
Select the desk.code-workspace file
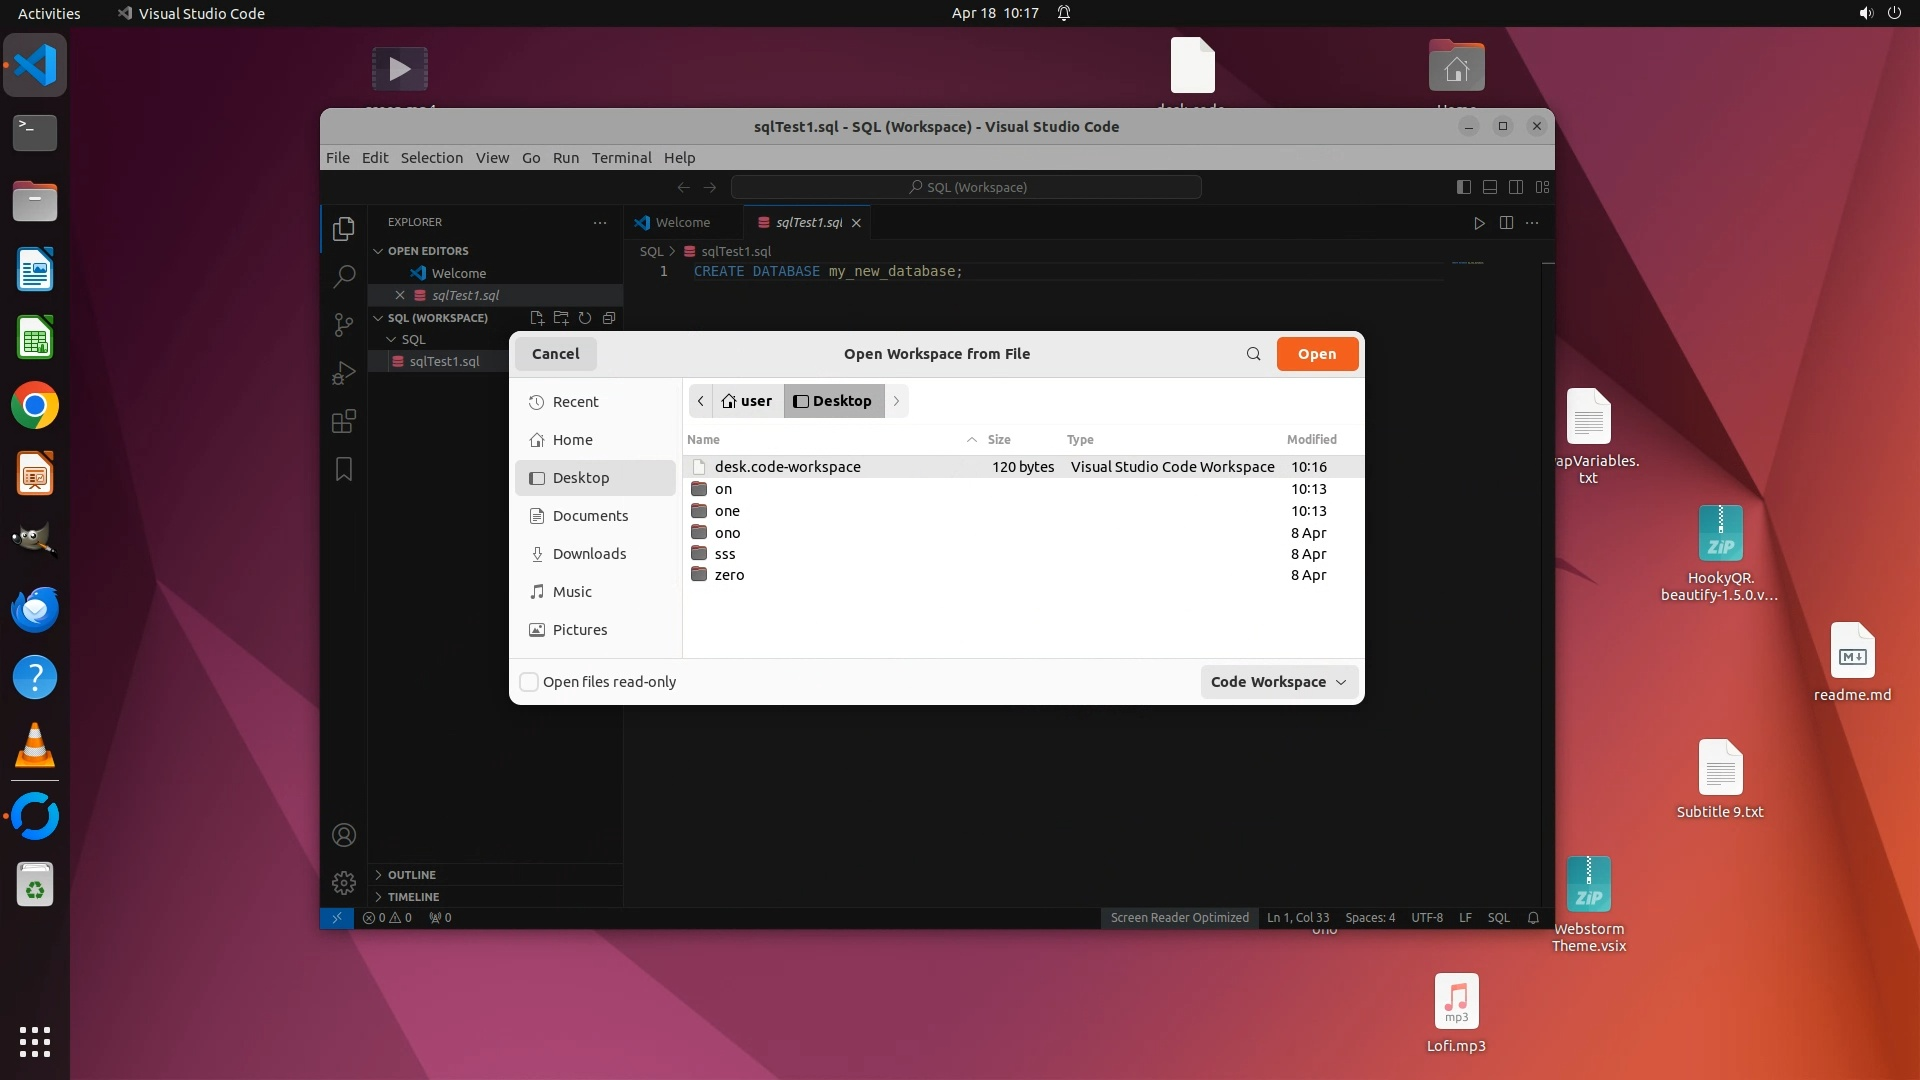pyautogui.click(x=787, y=467)
